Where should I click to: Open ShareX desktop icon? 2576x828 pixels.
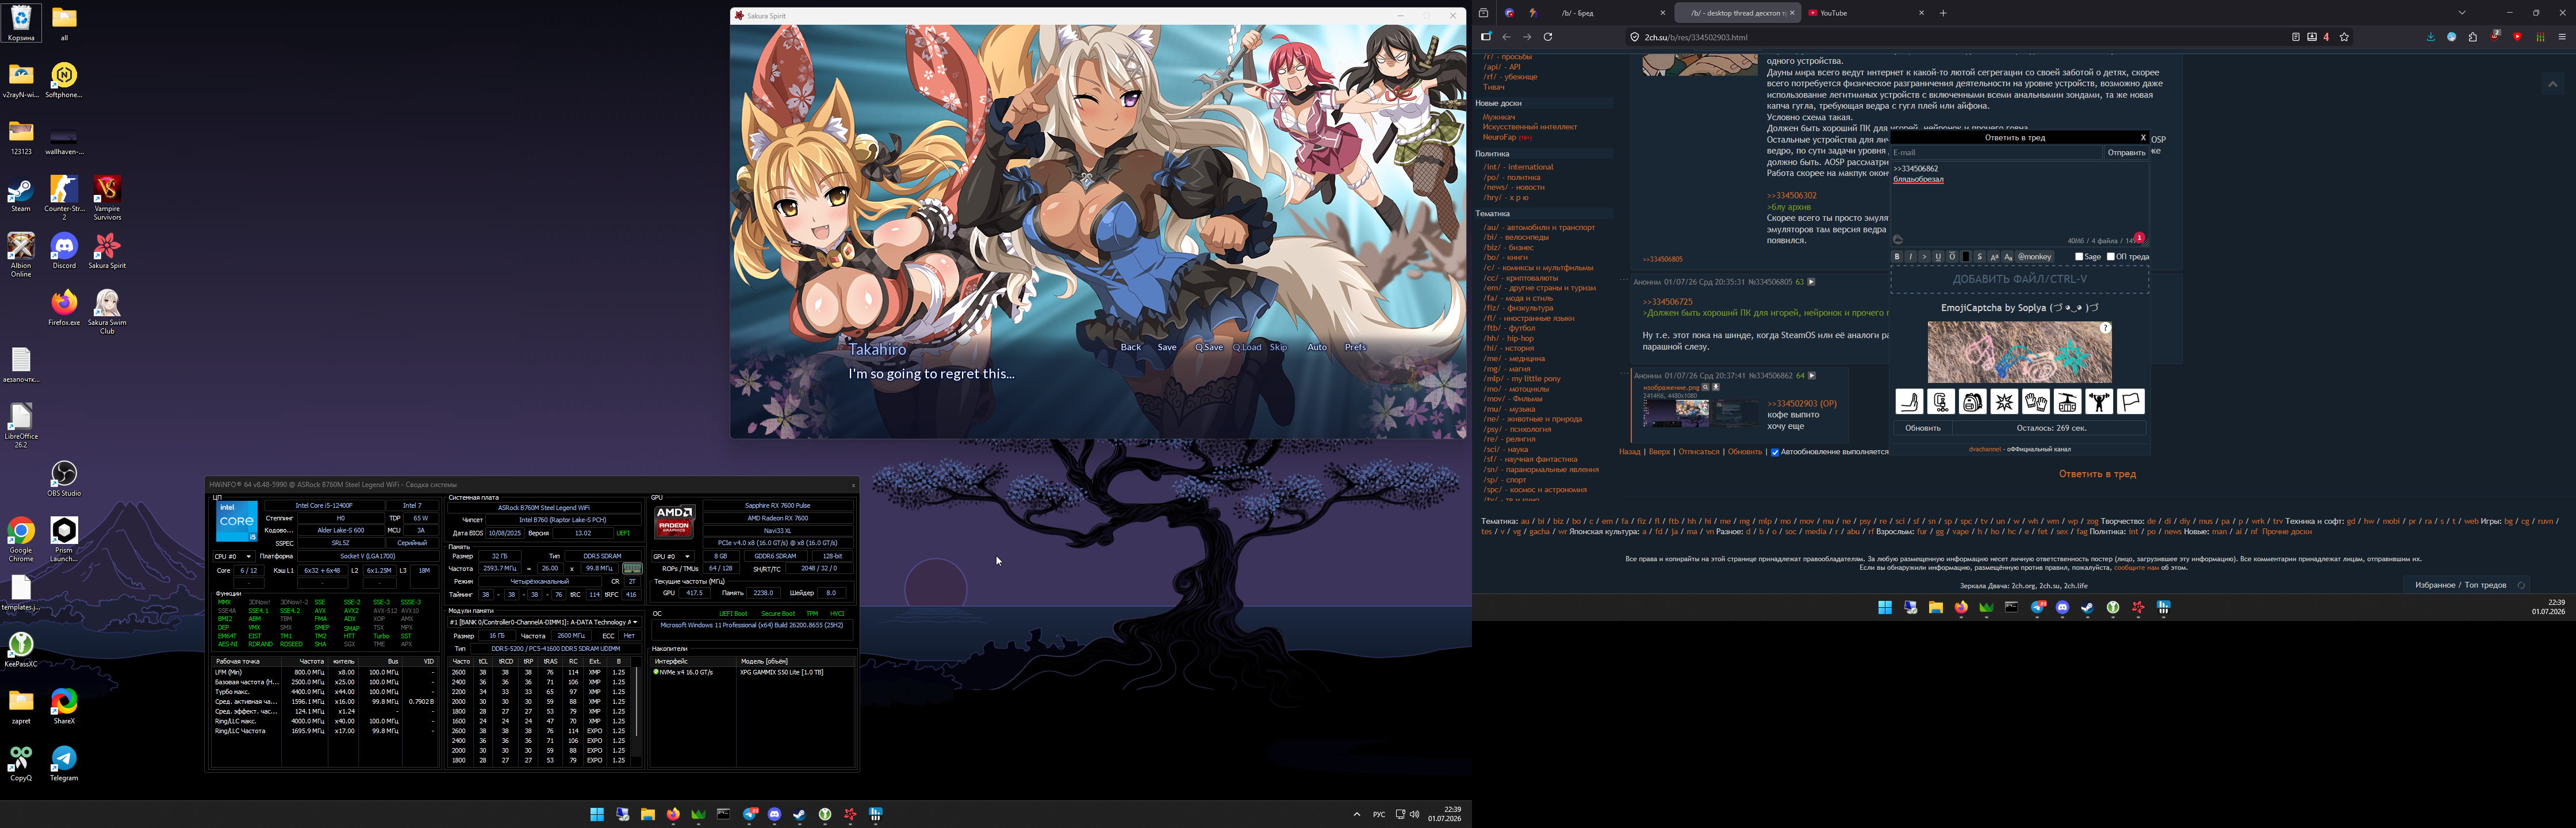[64, 706]
